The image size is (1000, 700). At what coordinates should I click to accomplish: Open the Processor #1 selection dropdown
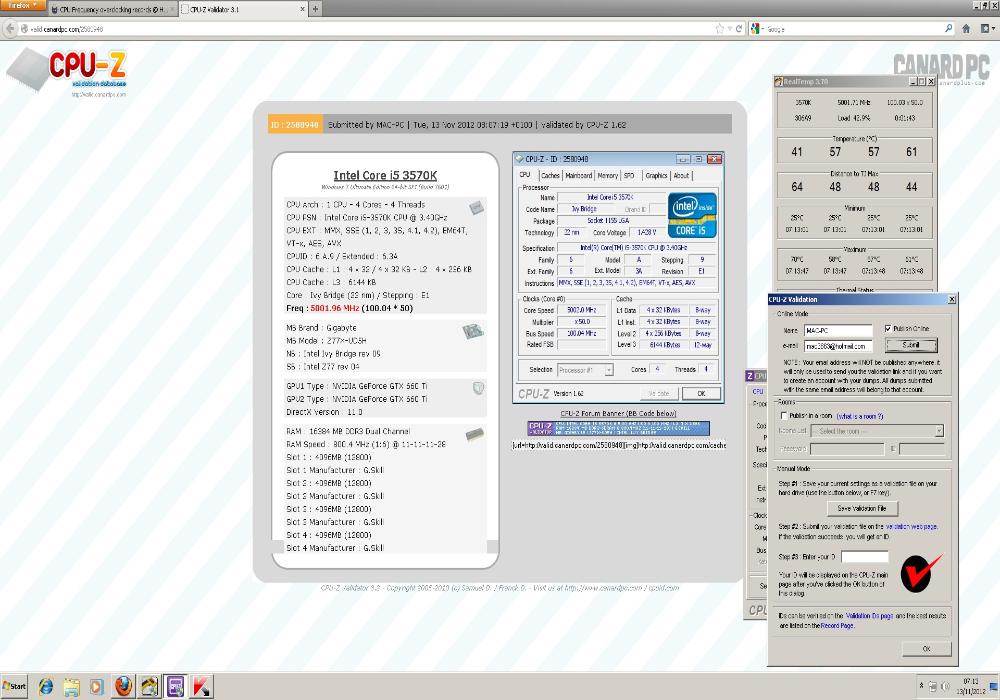pyautogui.click(x=585, y=370)
